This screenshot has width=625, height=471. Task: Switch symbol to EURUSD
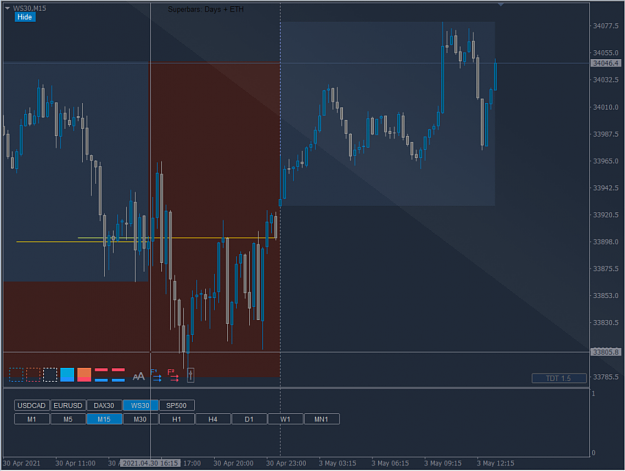[68, 406]
